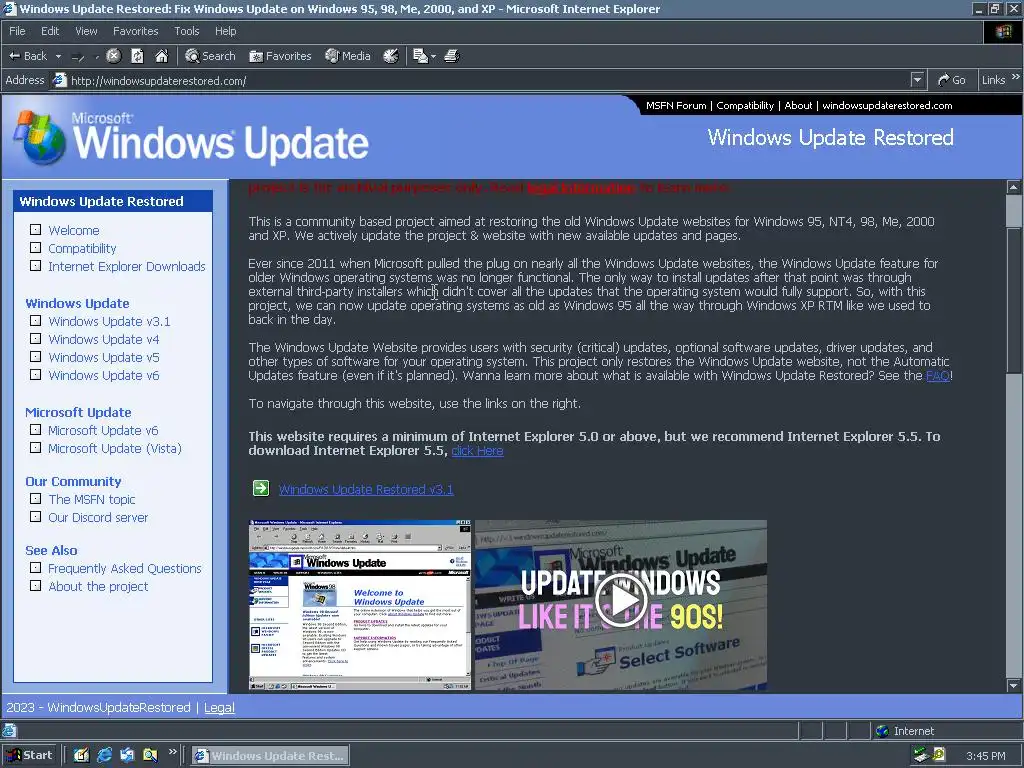Click the network tray icon

(921, 755)
